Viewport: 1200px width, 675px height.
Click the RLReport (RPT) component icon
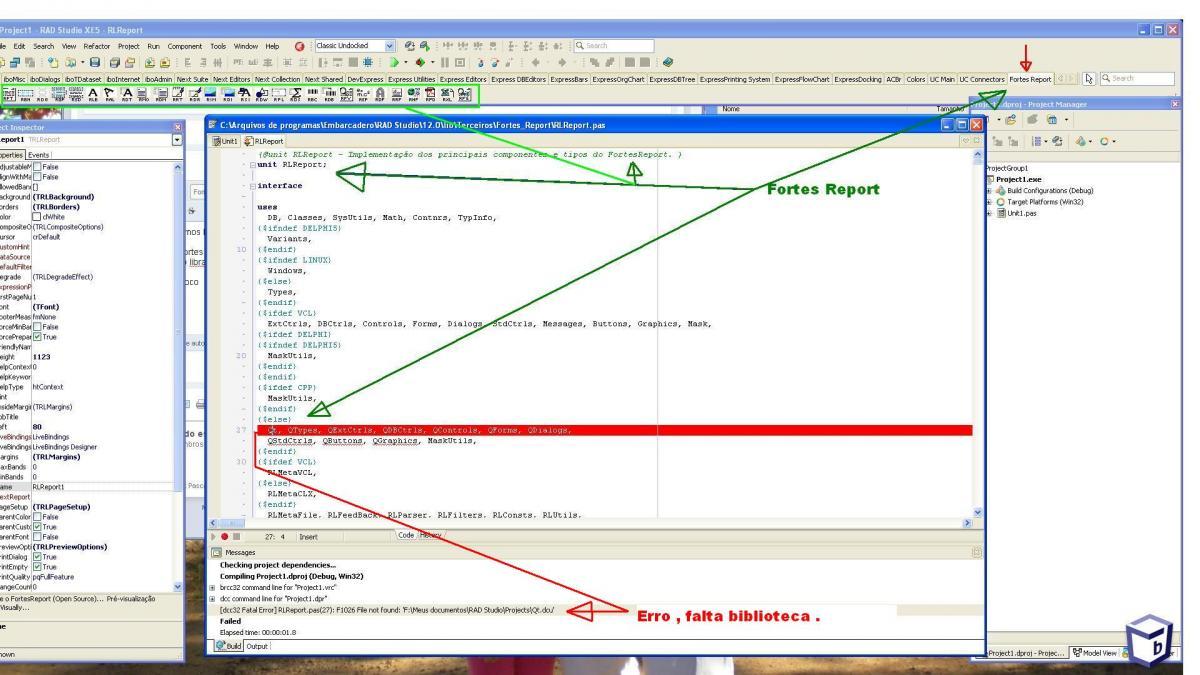click(8, 94)
